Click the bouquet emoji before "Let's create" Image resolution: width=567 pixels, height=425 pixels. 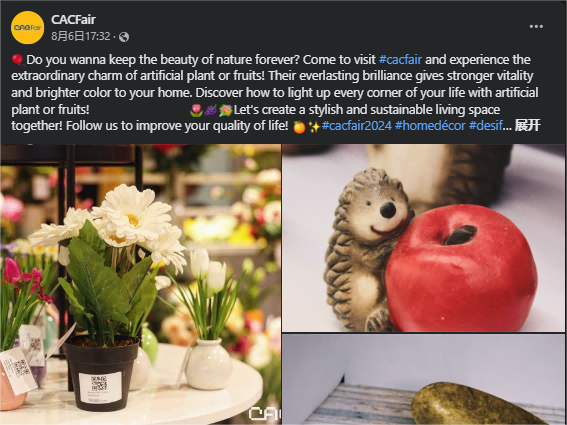pos(225,110)
